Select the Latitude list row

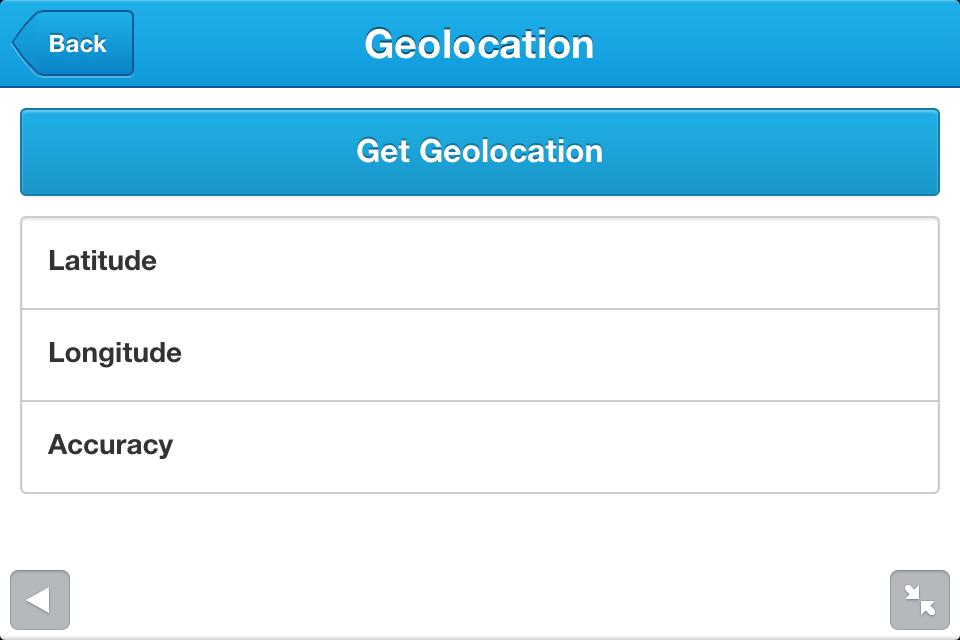(480, 263)
